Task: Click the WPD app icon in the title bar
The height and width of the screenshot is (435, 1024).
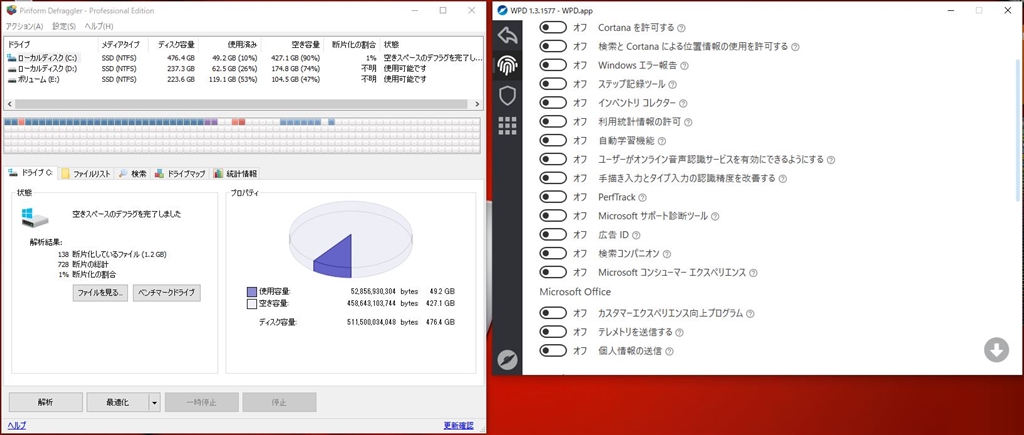Action: [x=502, y=10]
